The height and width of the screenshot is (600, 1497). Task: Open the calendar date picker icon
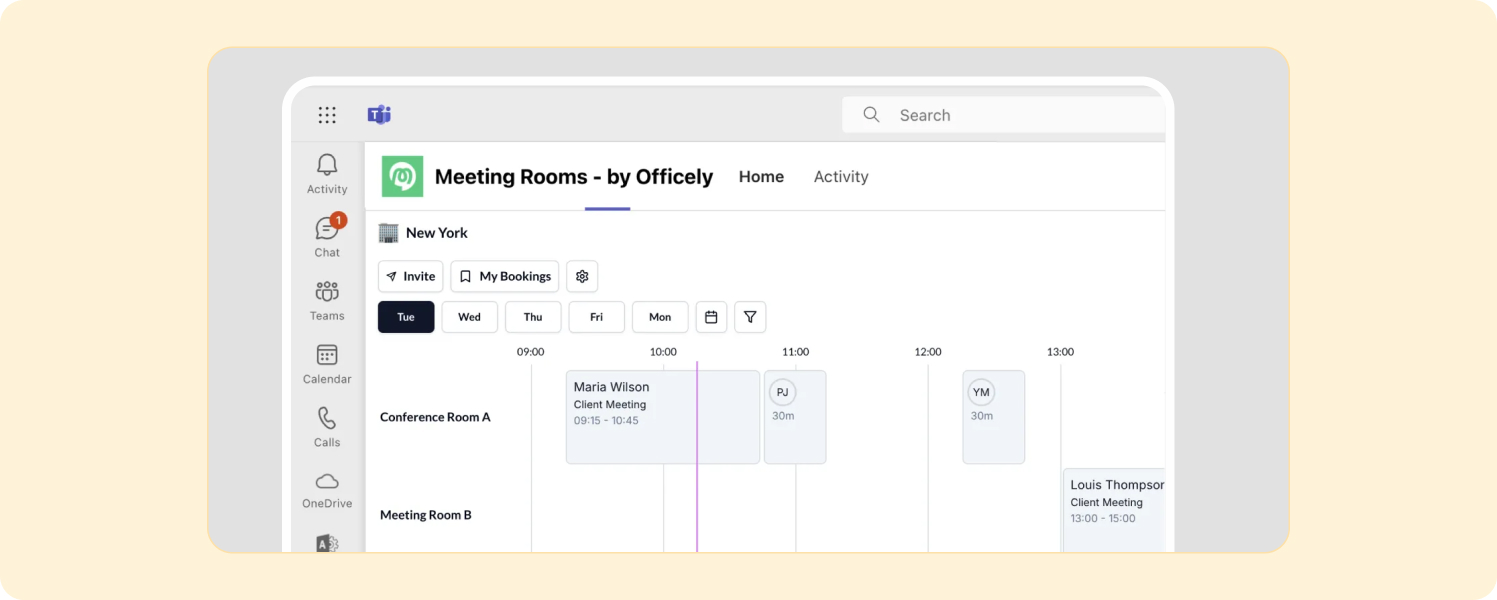click(711, 317)
